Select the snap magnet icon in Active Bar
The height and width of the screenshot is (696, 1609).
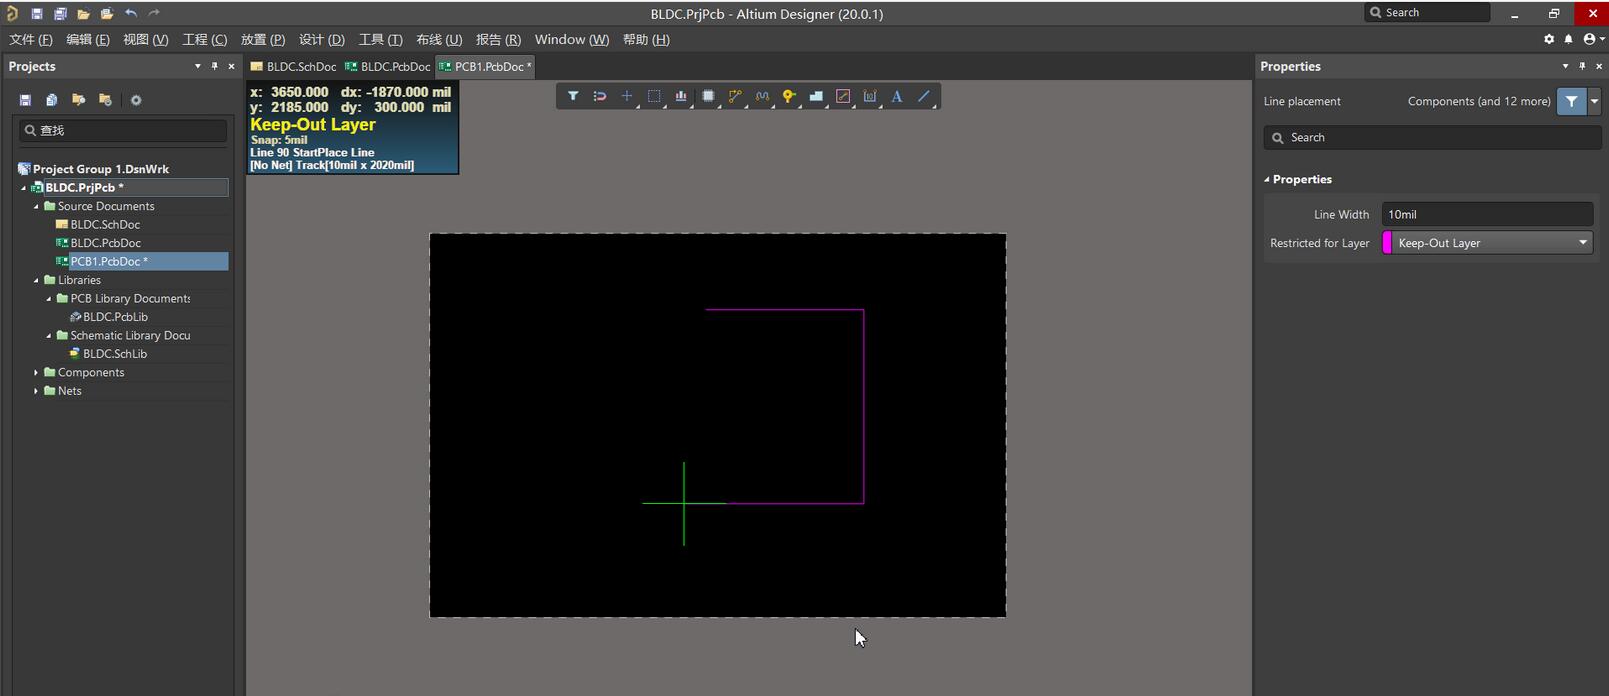tap(600, 96)
